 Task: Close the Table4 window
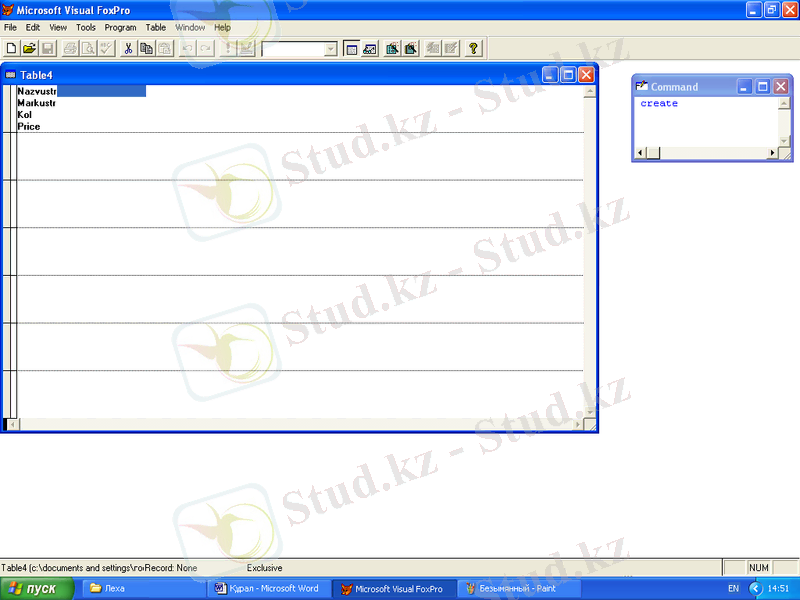point(587,75)
